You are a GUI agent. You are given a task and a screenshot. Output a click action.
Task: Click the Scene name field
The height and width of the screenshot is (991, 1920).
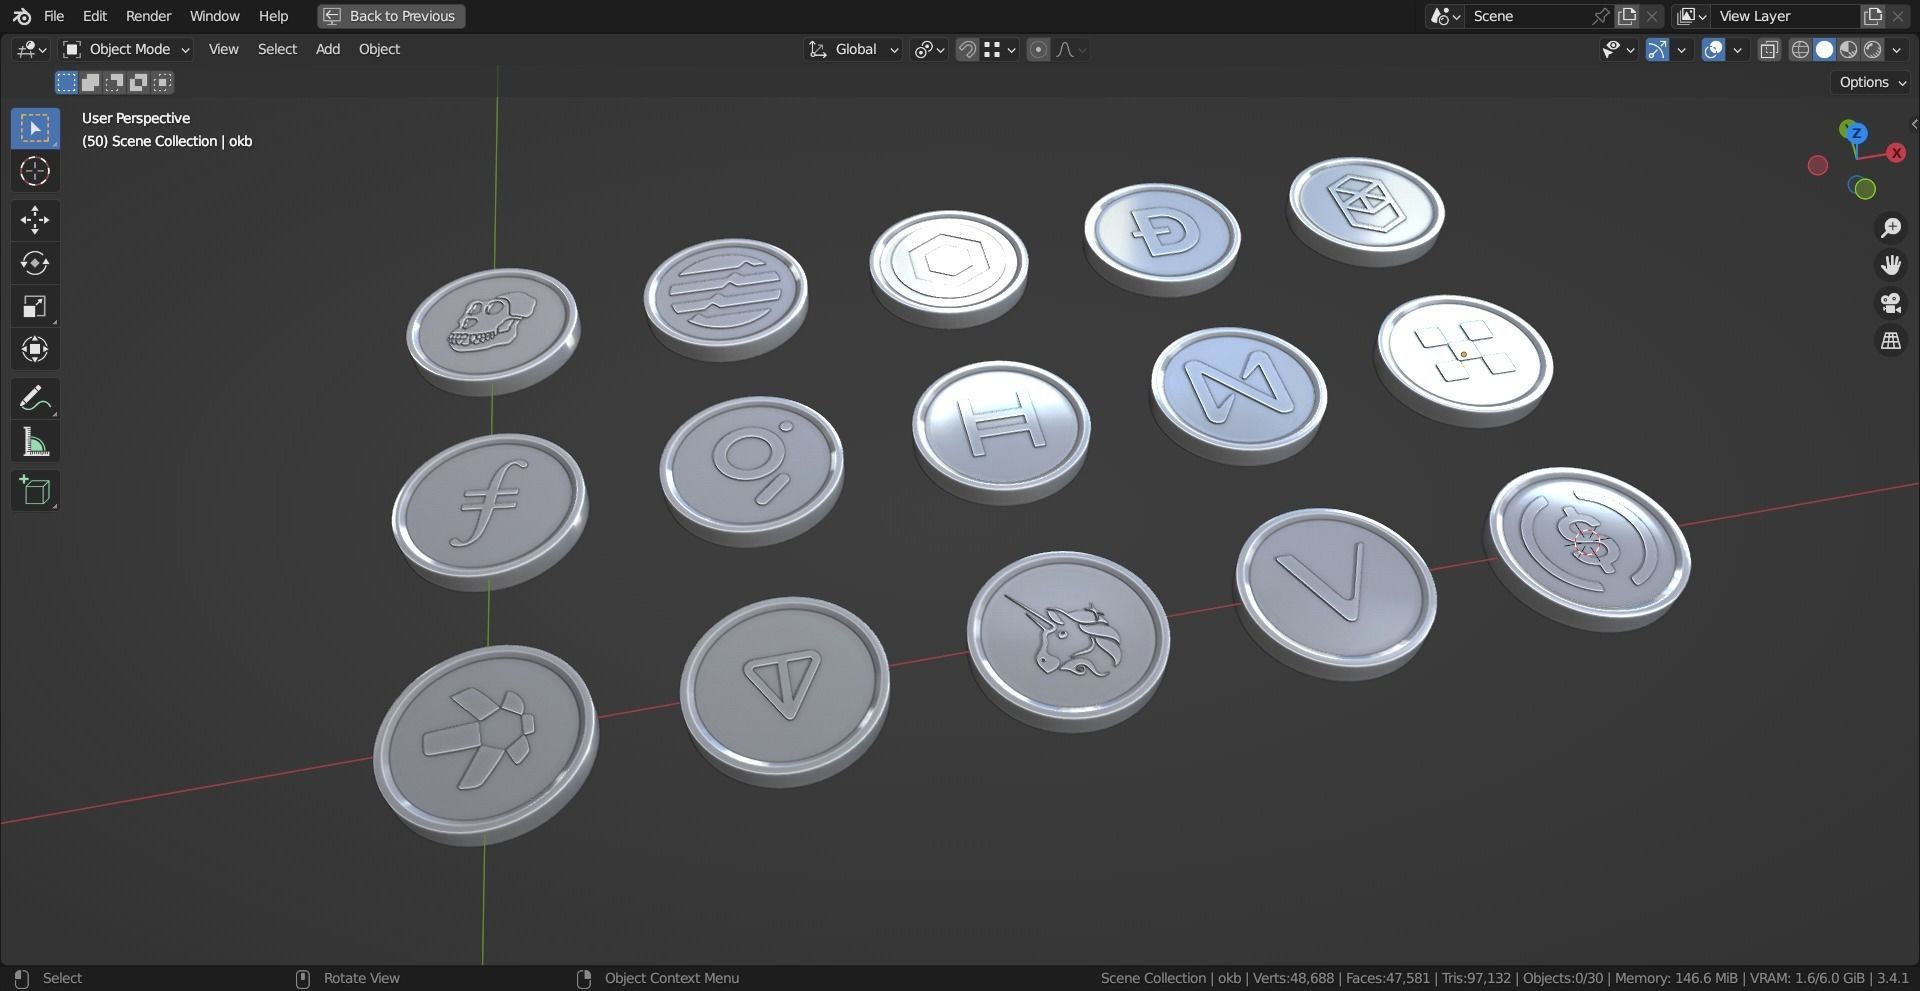[x=1528, y=16]
